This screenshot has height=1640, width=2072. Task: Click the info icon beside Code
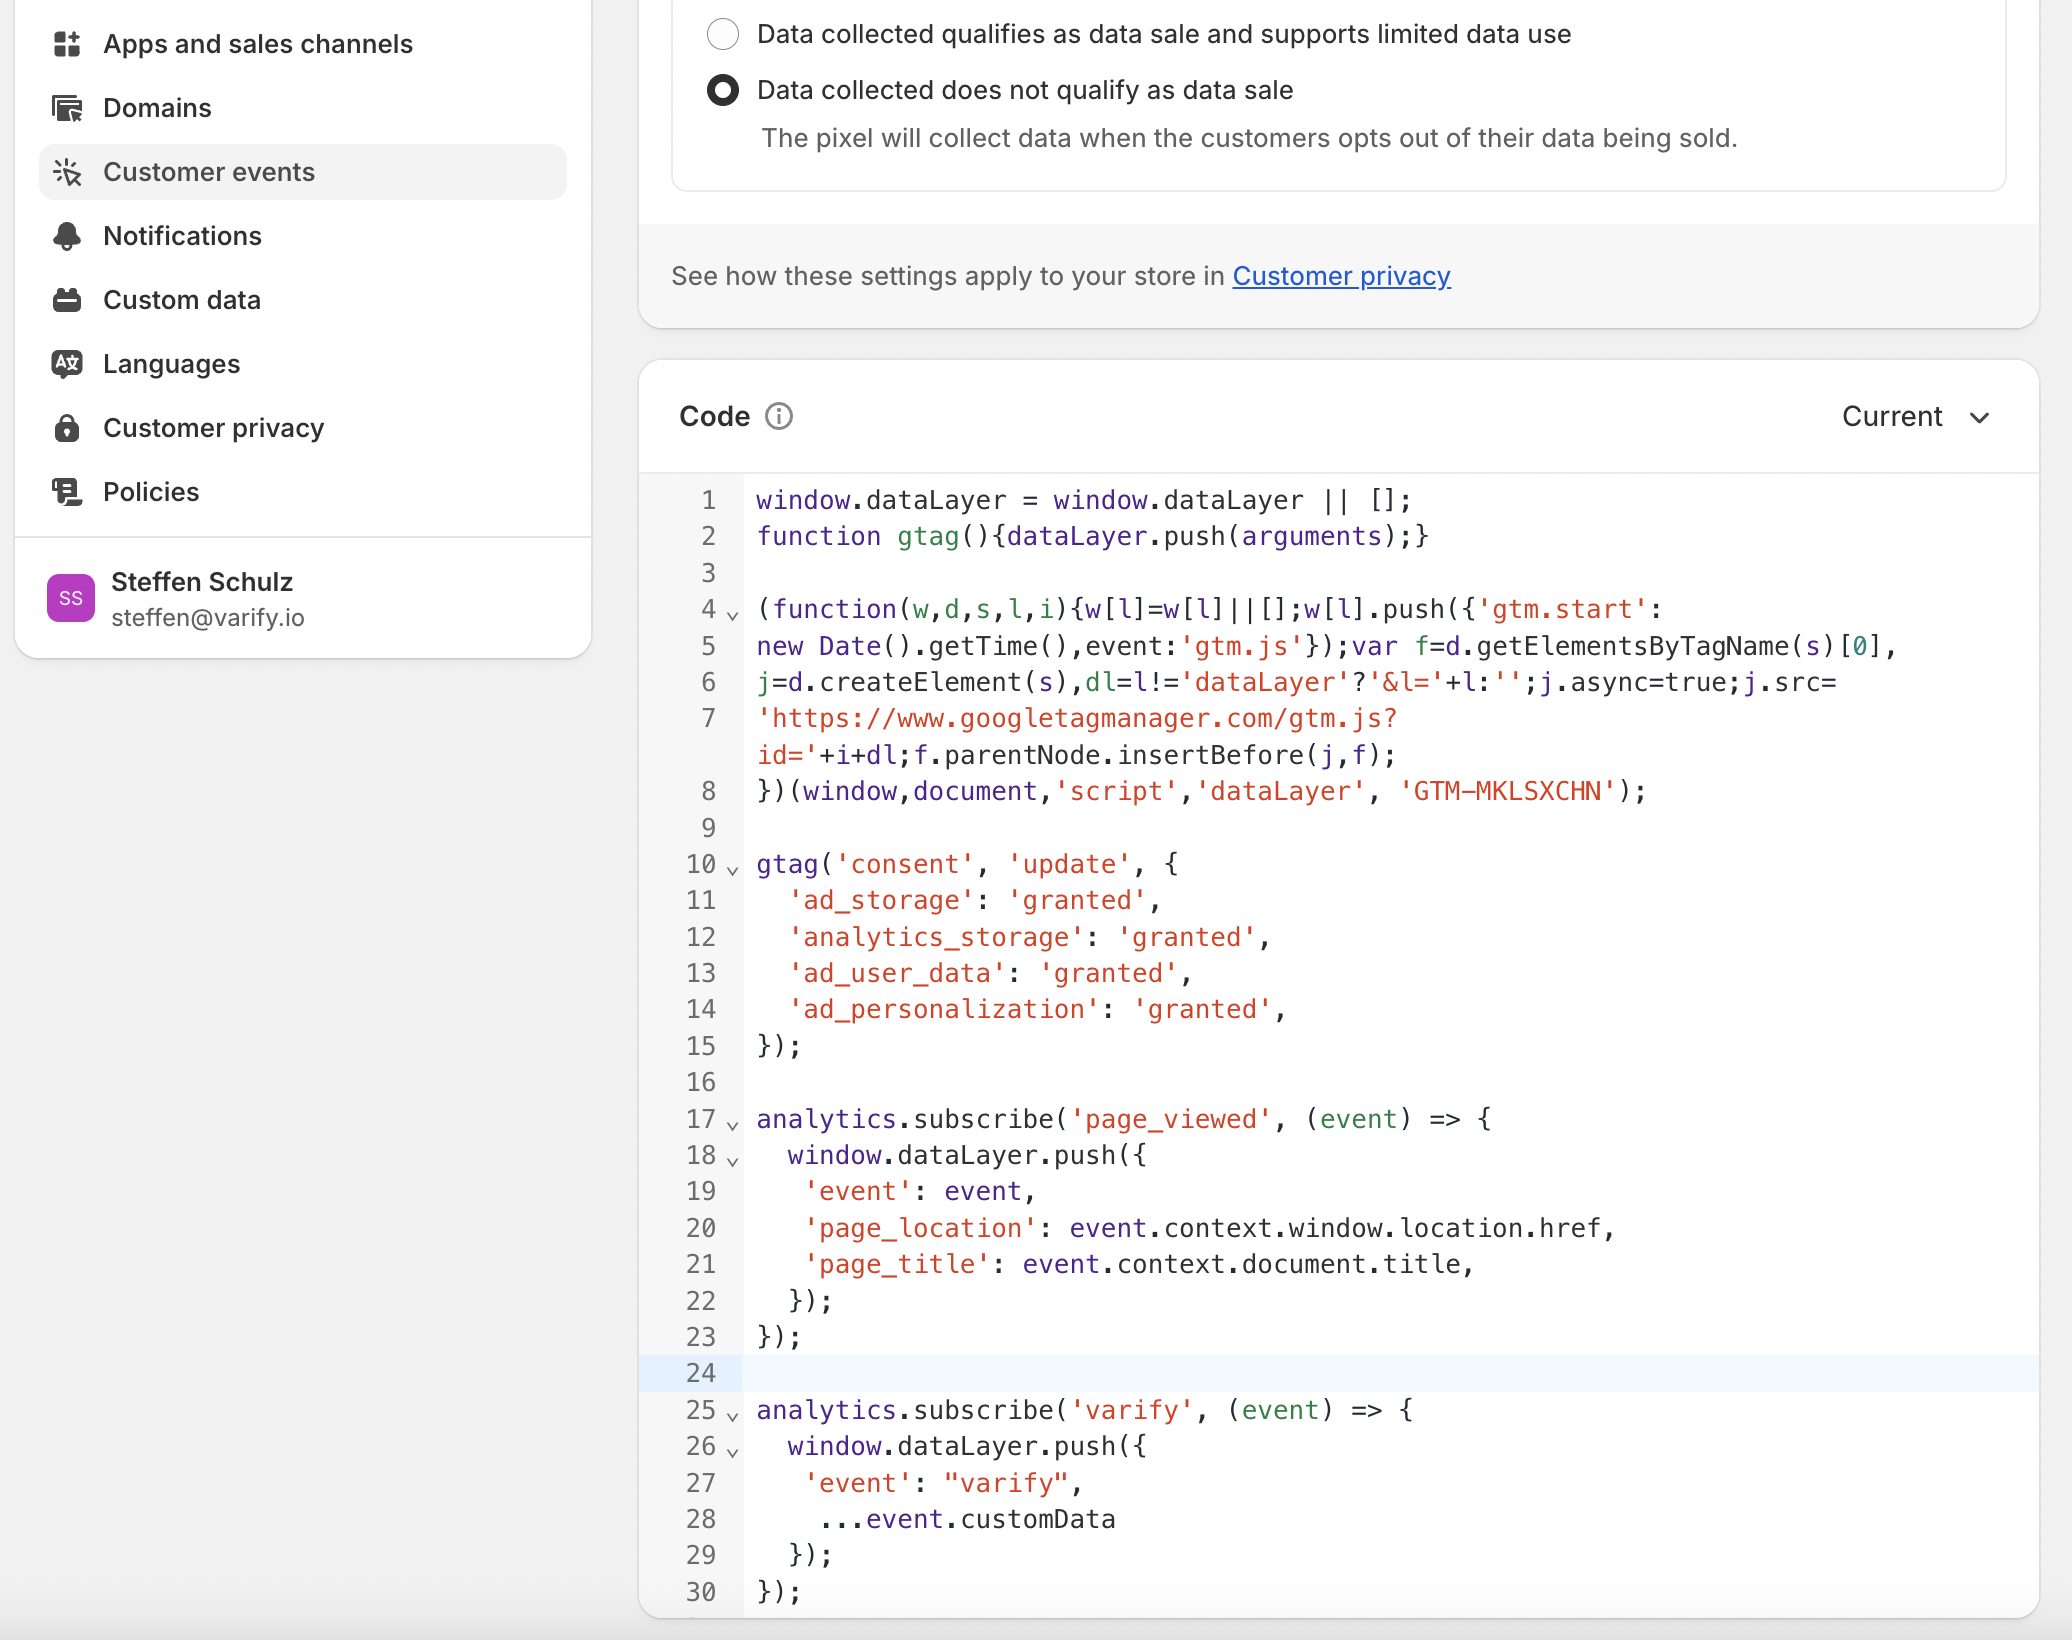pos(779,416)
